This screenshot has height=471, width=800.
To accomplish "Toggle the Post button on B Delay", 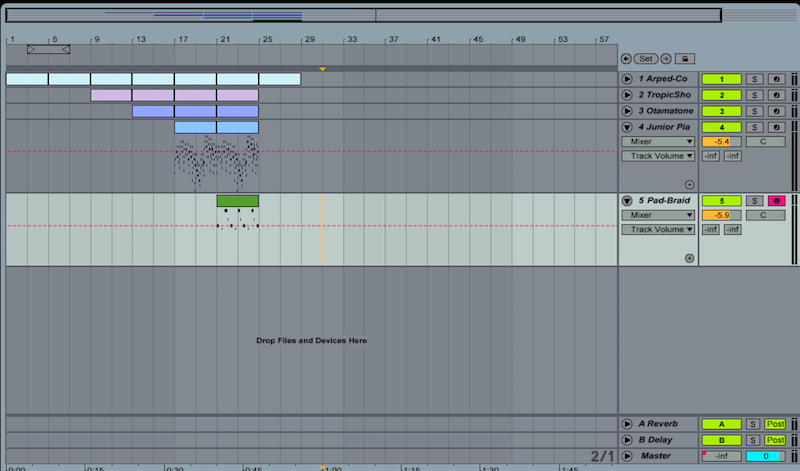I will pyautogui.click(x=775, y=440).
